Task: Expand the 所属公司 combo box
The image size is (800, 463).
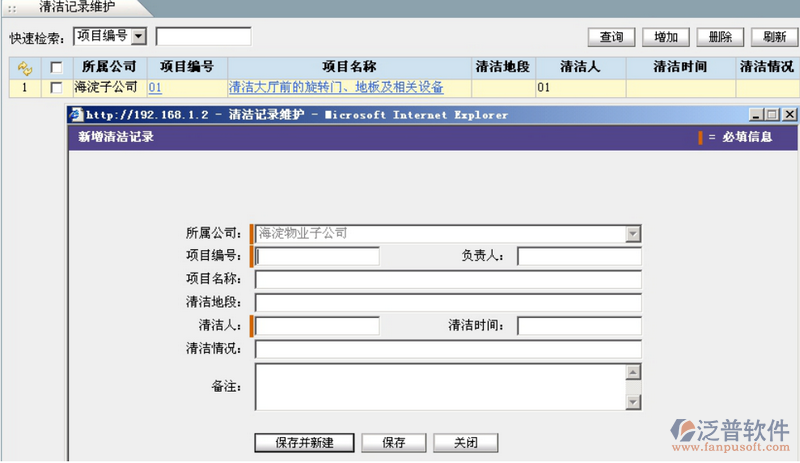Action: tap(632, 234)
